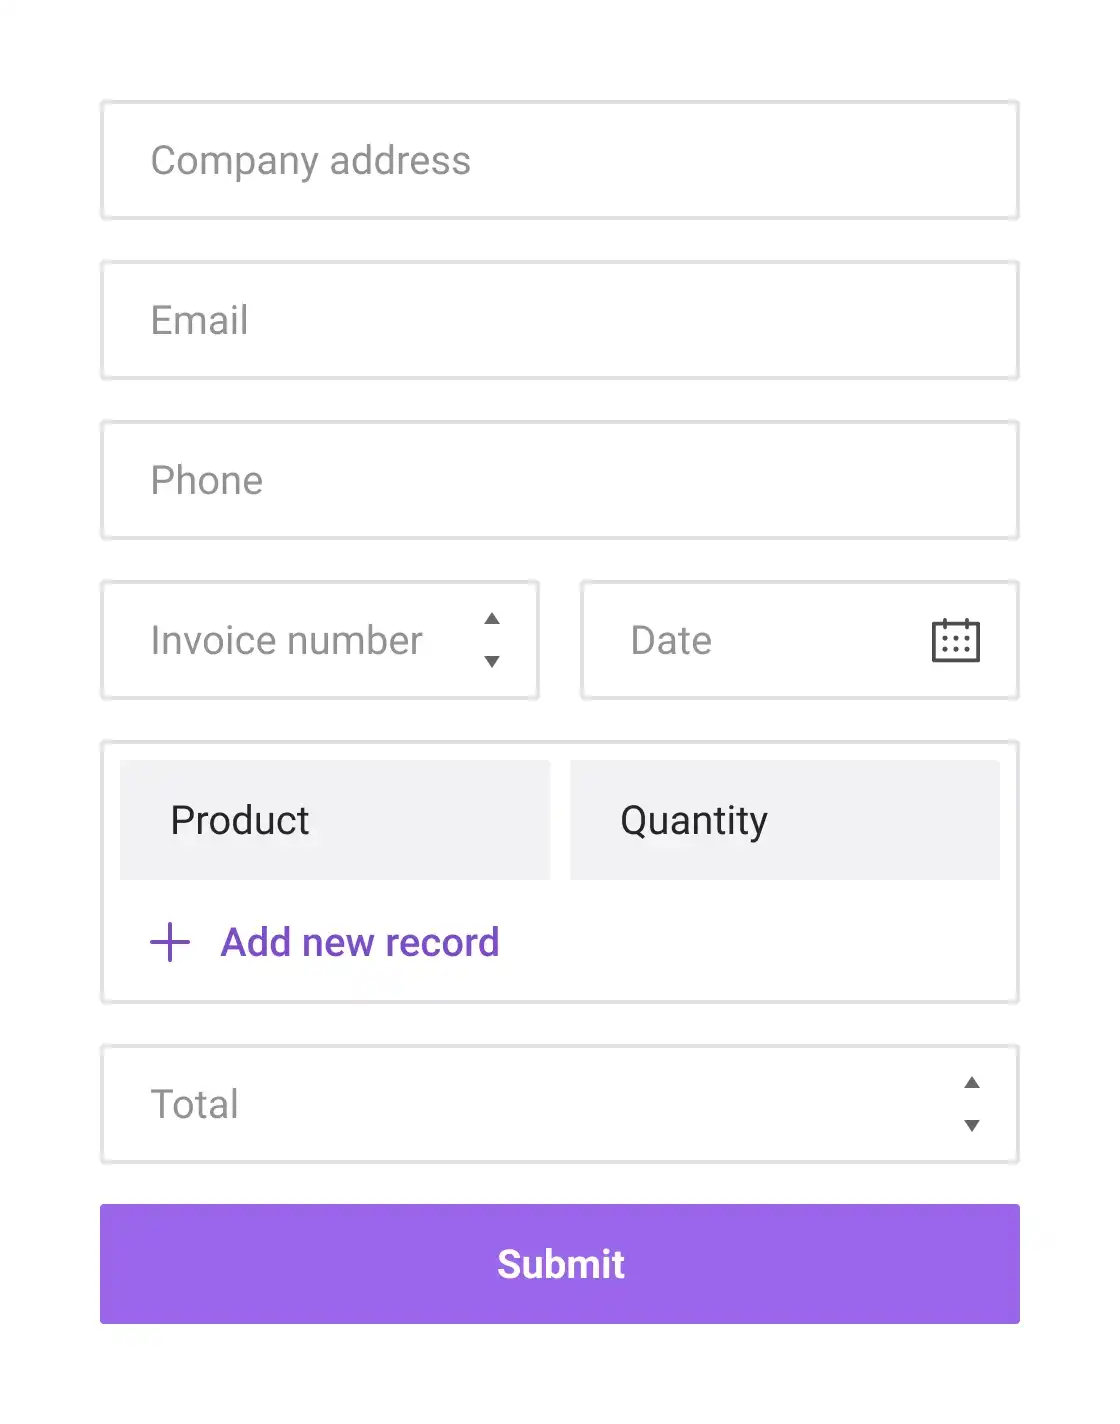This screenshot has width=1120, height=1424.
Task: Click the Date placeholder text
Action: 671,640
